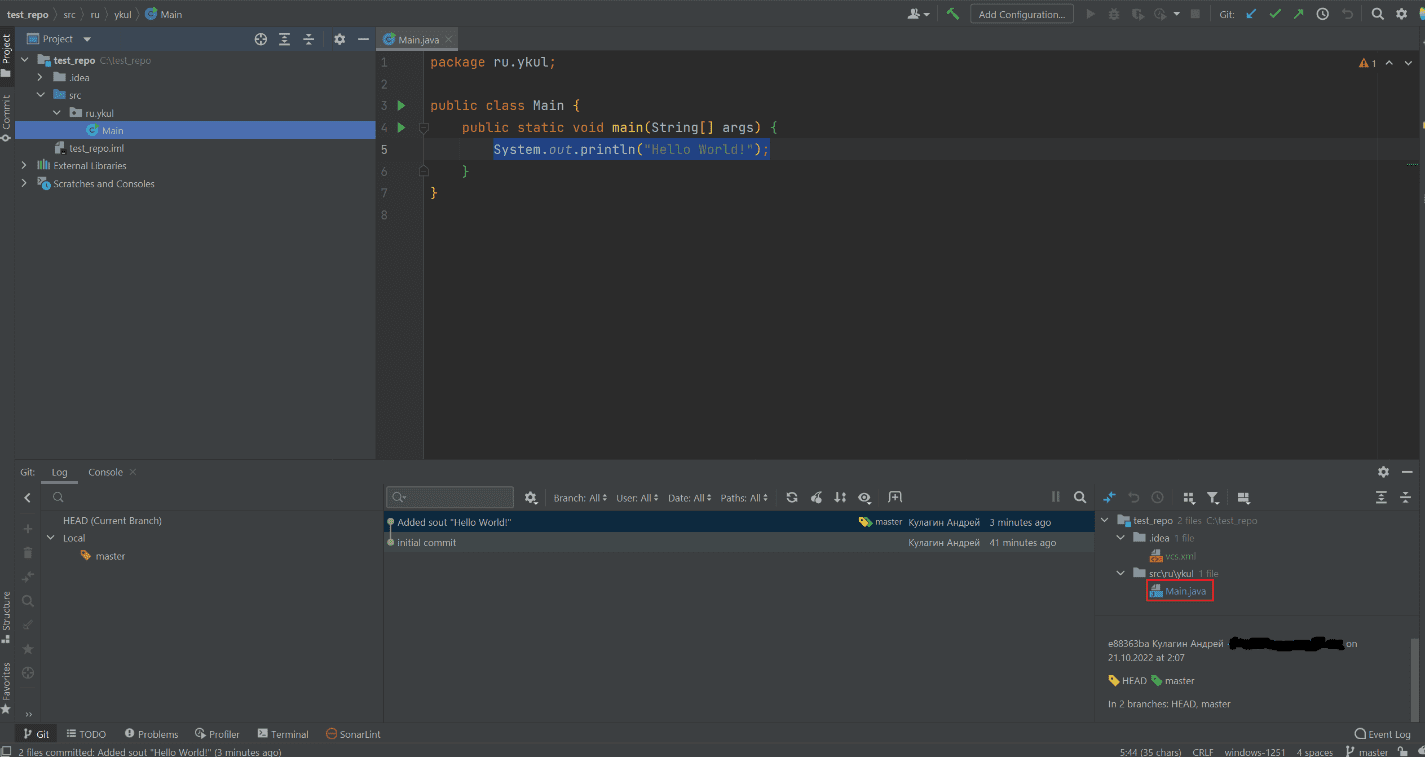This screenshot has height=757, width=1425.
Task: Open the changes filter funnel icon
Action: [1212, 497]
